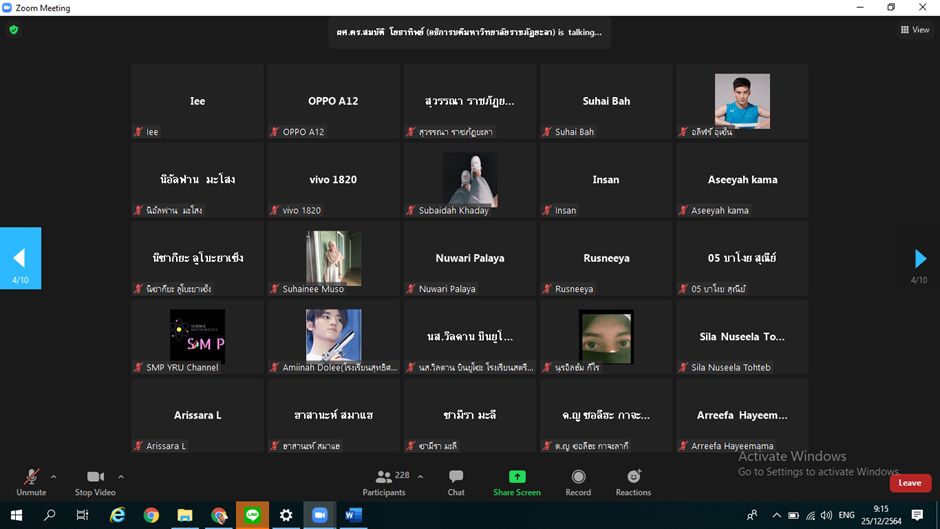Open network status in system tray
This screenshot has height=529, width=940.
[x=811, y=515]
